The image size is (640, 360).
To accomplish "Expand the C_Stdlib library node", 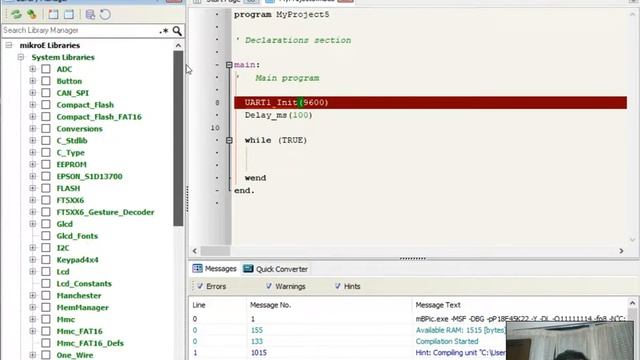I will [x=33, y=140].
